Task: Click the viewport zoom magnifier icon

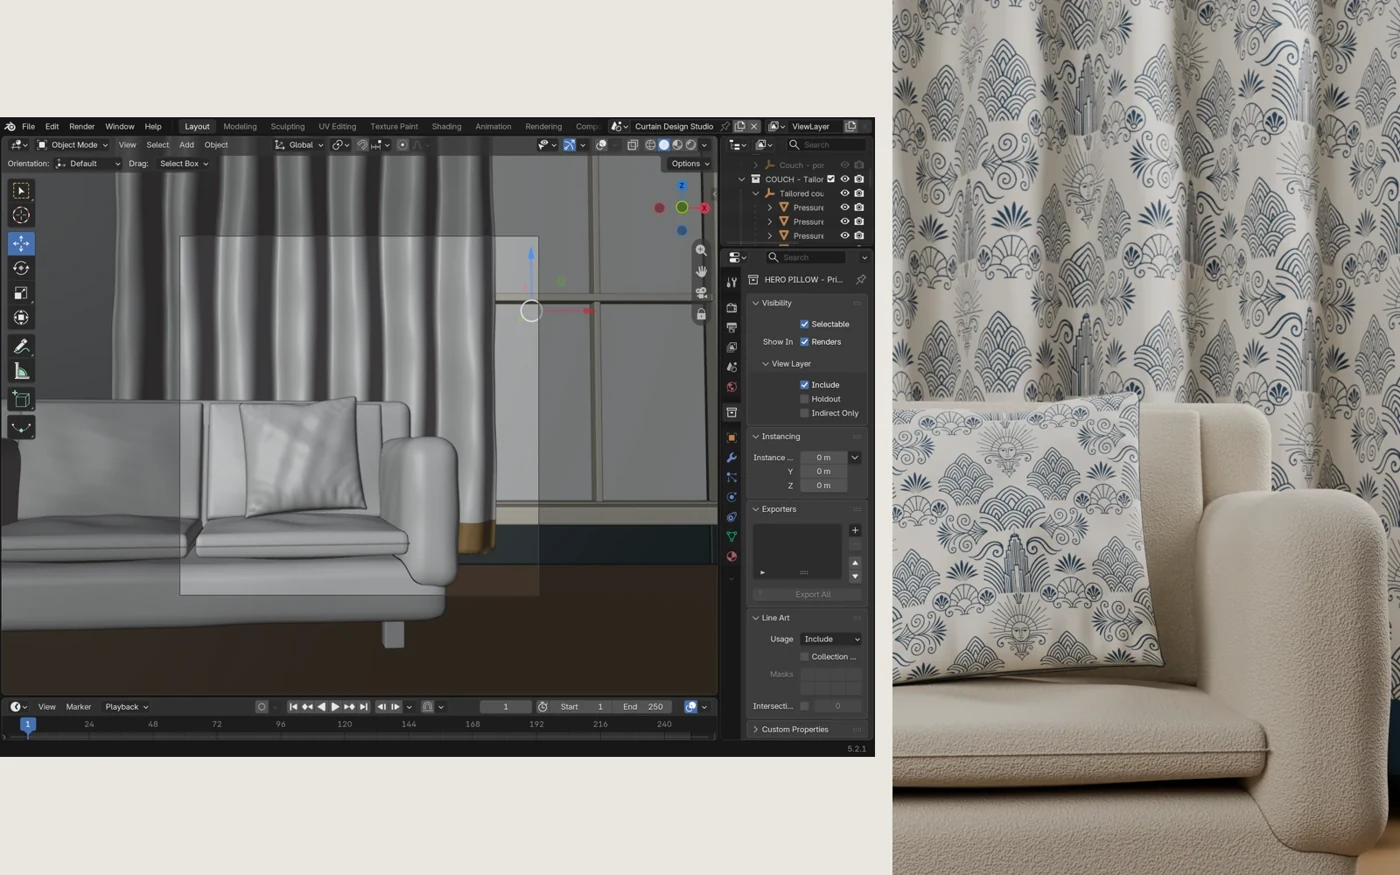Action: point(701,250)
